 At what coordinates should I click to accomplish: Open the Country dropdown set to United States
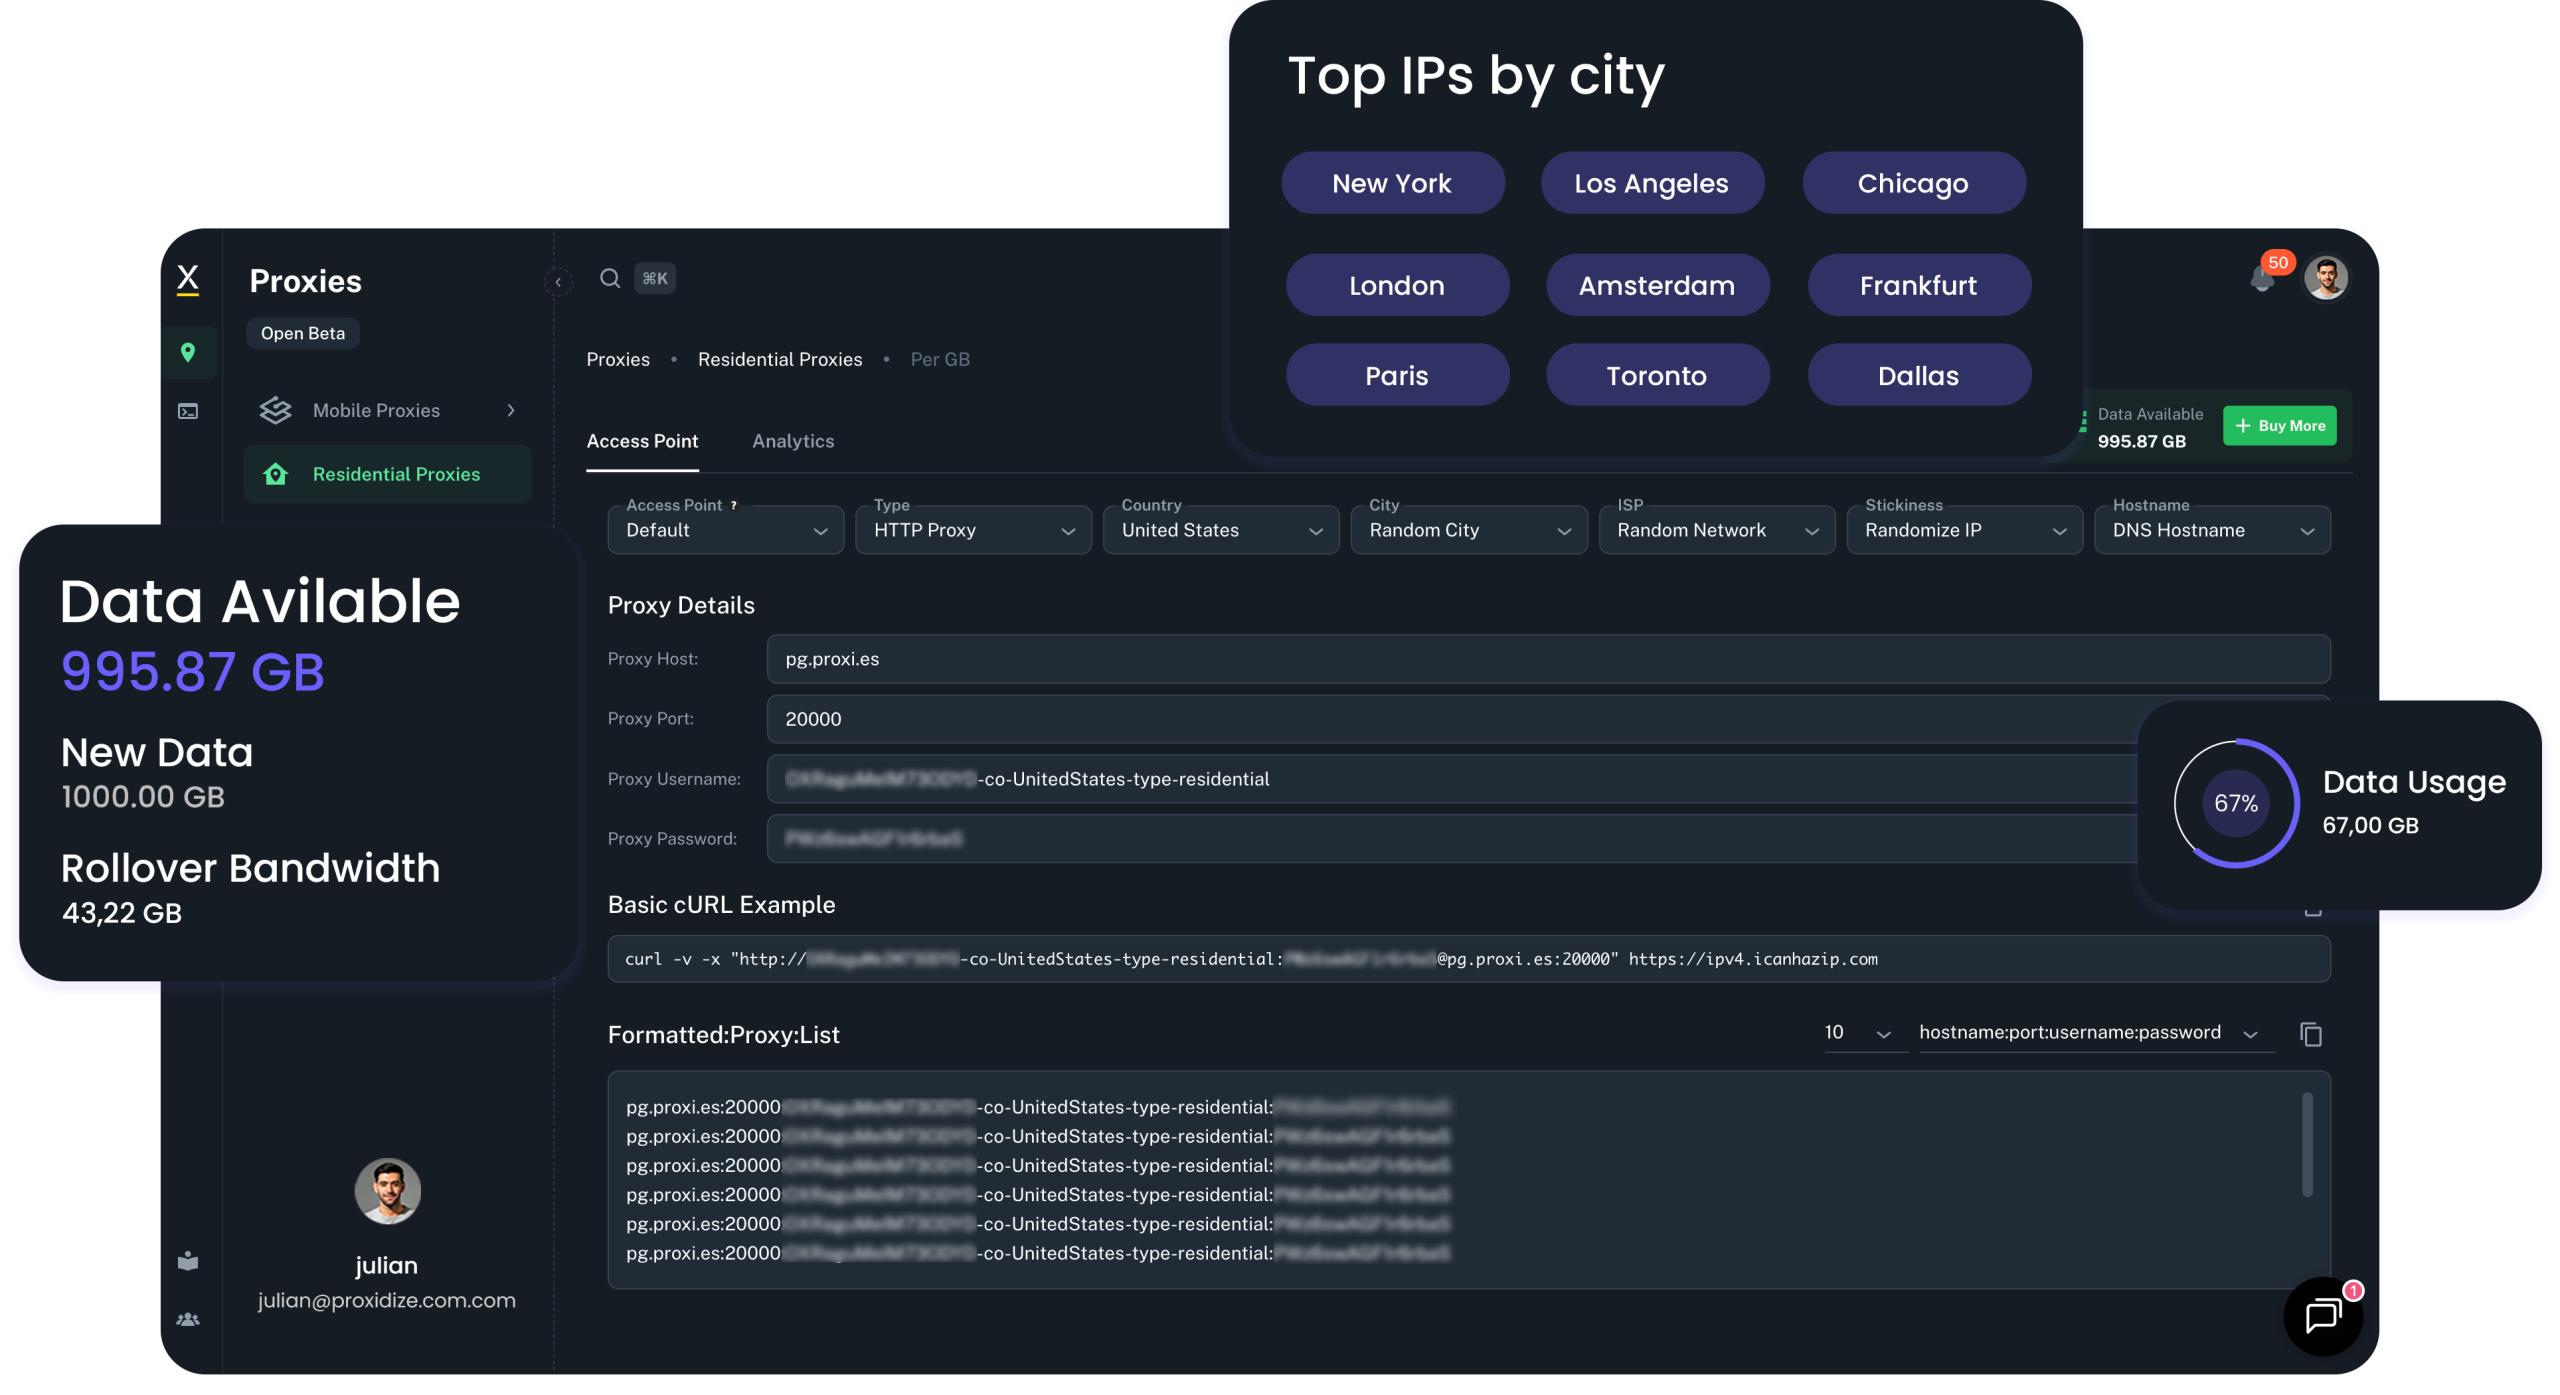tap(1220, 530)
